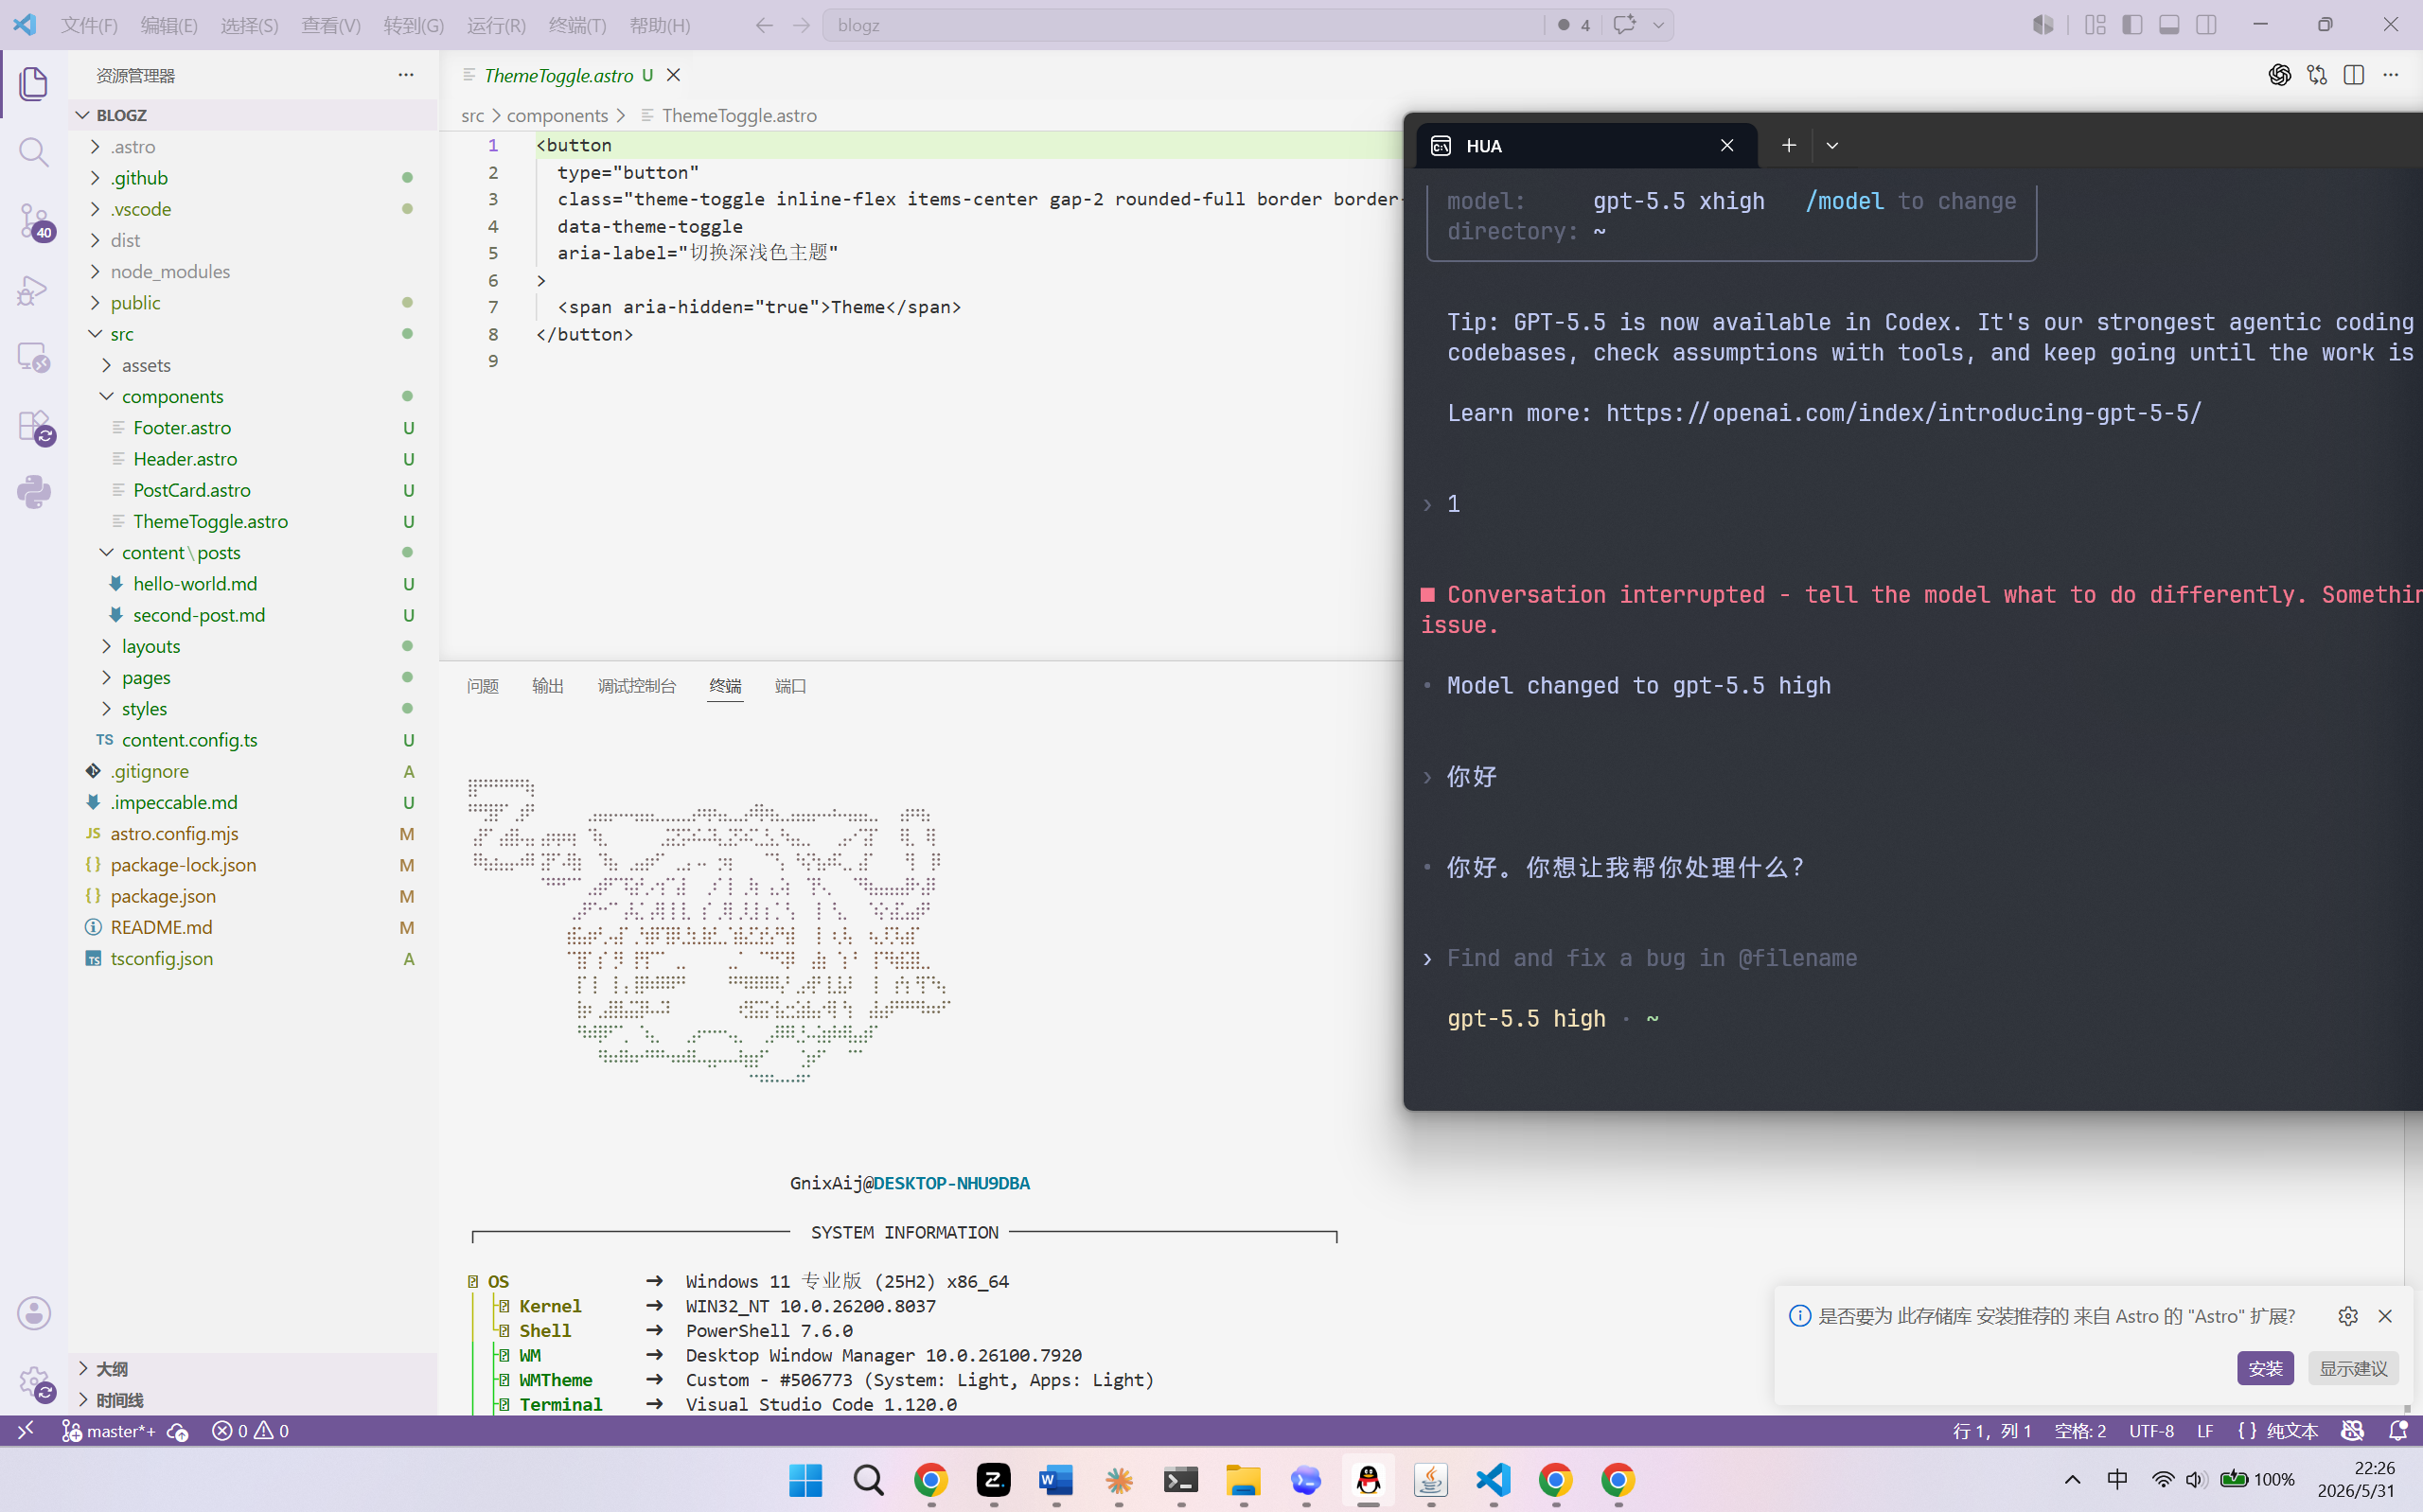Click the errors and warnings status item

[250, 1431]
